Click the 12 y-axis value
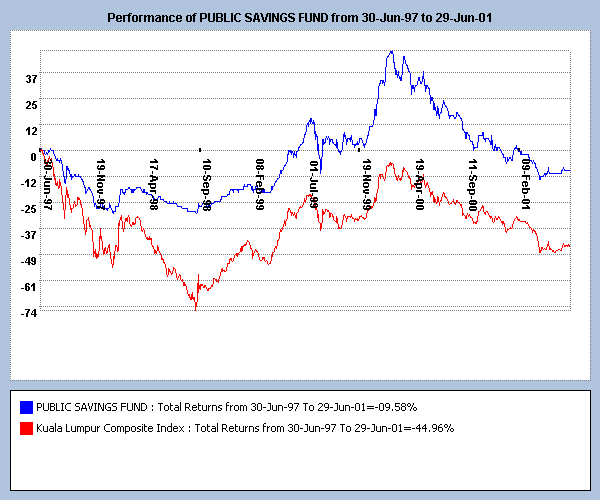600x500 pixels. (x=31, y=131)
